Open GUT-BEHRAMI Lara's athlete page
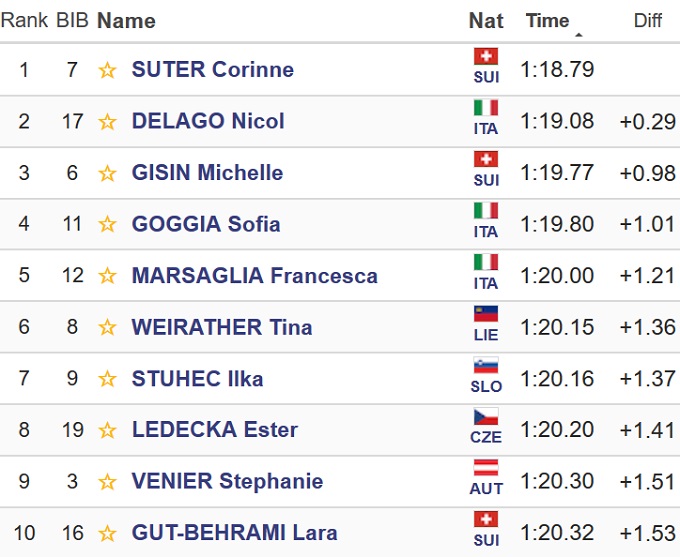This screenshot has width=680, height=557. 234,533
